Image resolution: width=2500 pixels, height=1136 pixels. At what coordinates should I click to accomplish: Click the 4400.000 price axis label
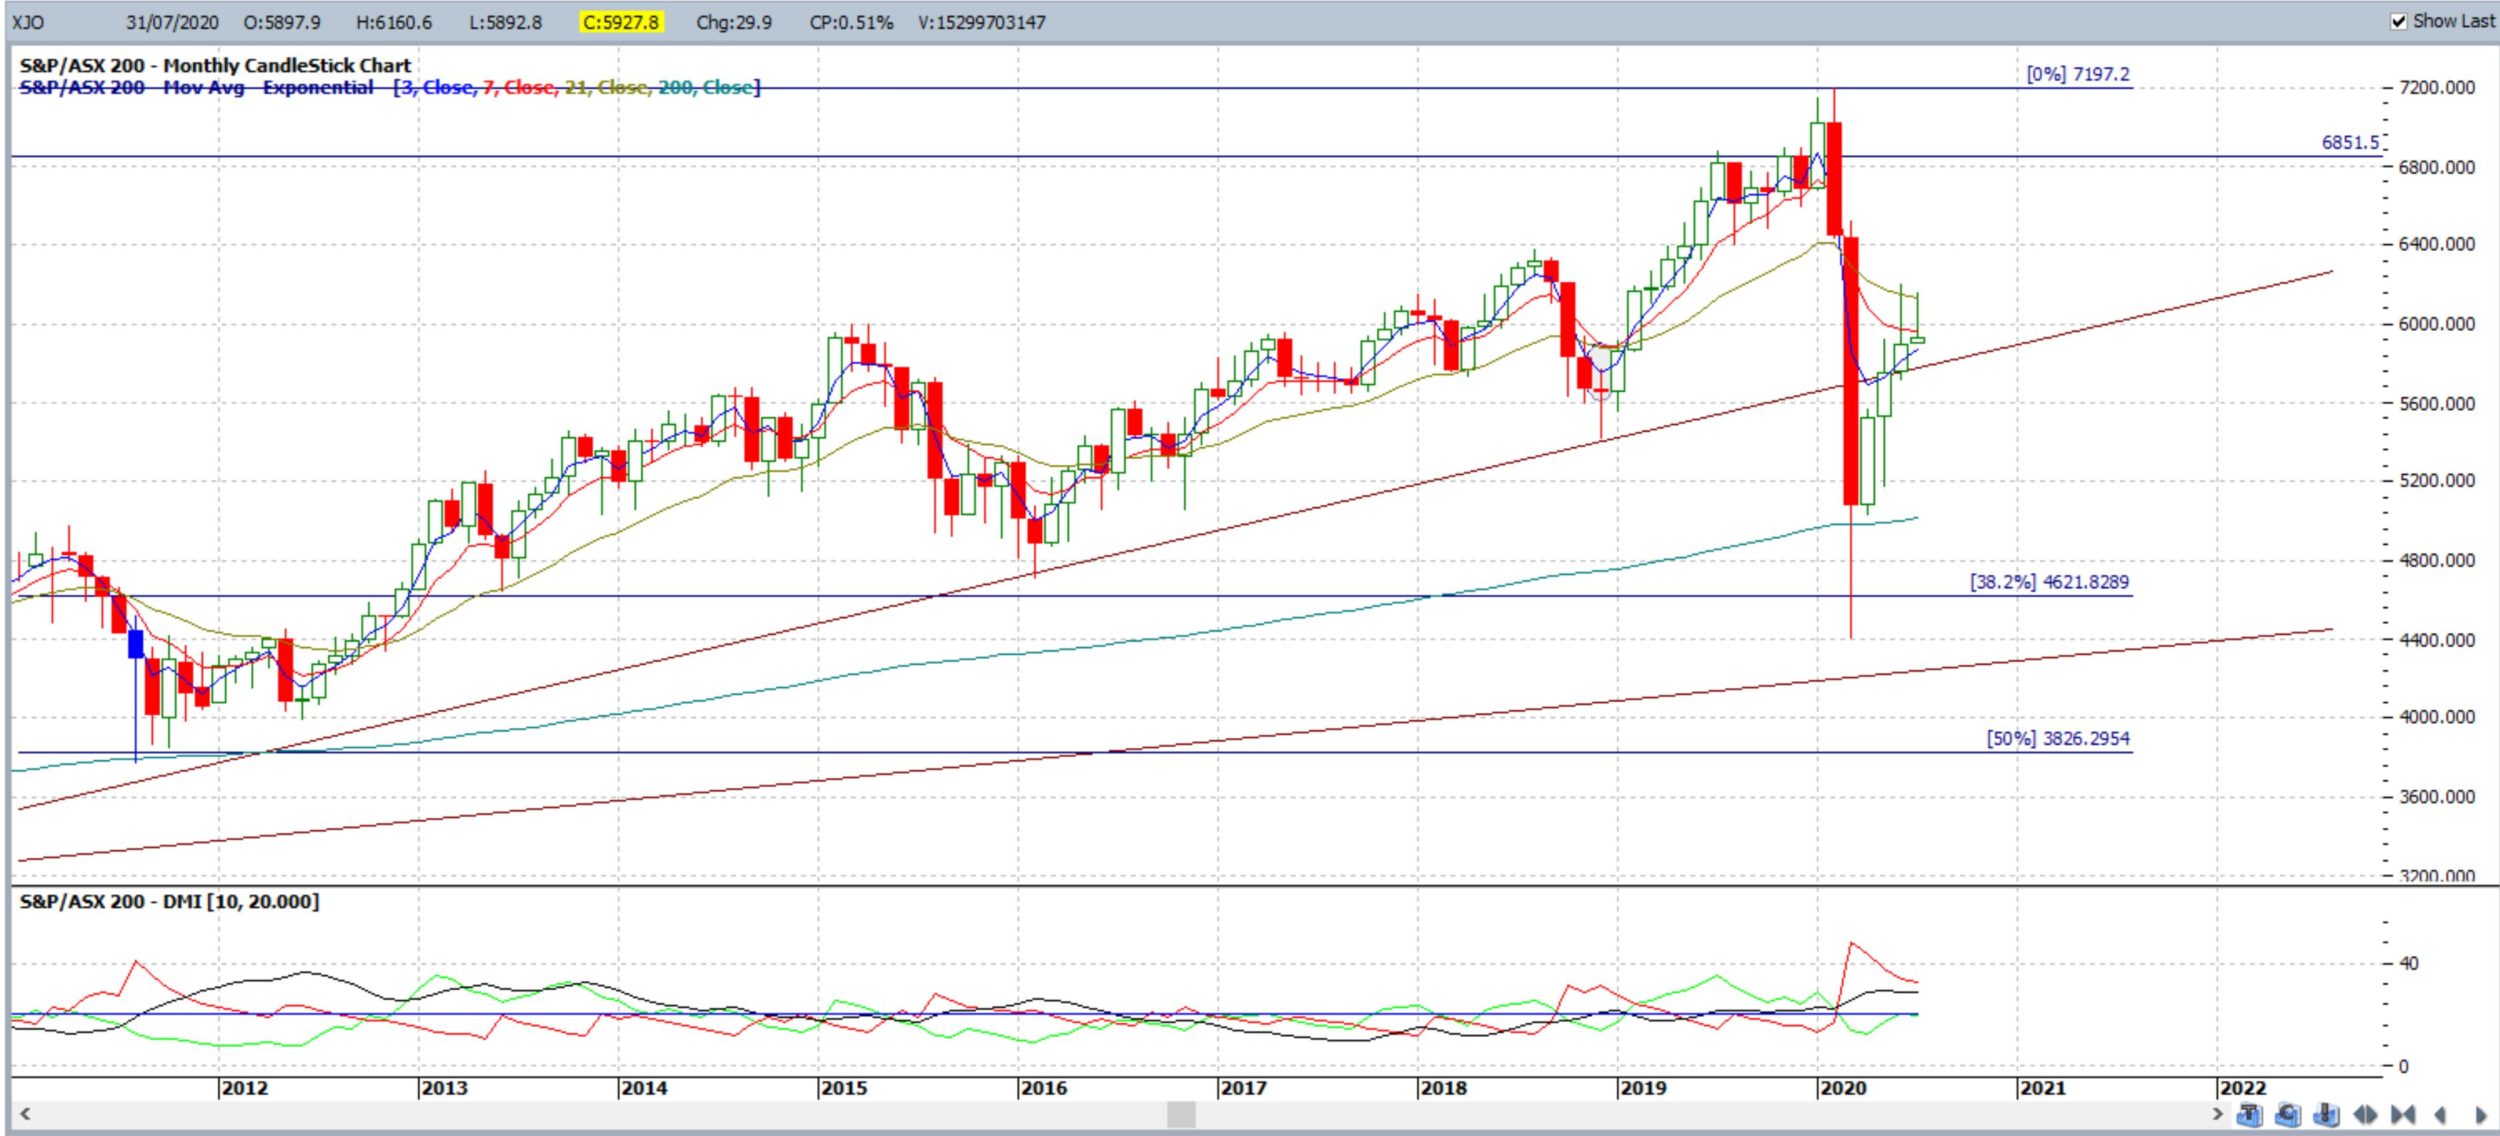tap(2437, 640)
